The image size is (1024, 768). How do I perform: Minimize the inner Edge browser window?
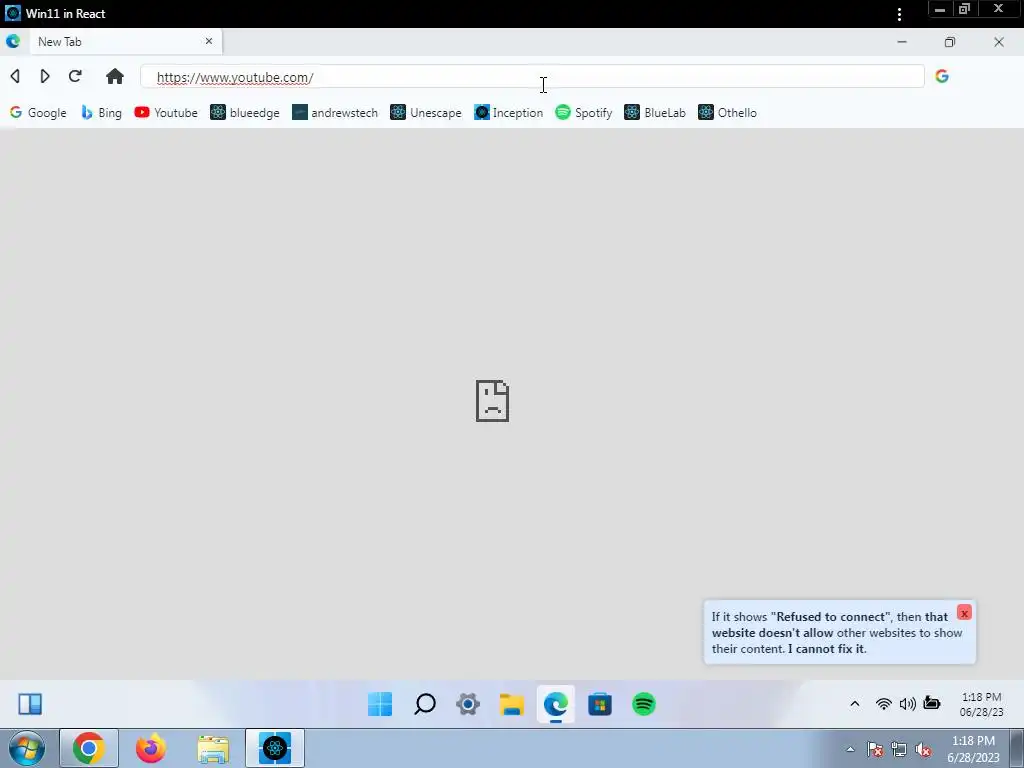click(x=902, y=42)
